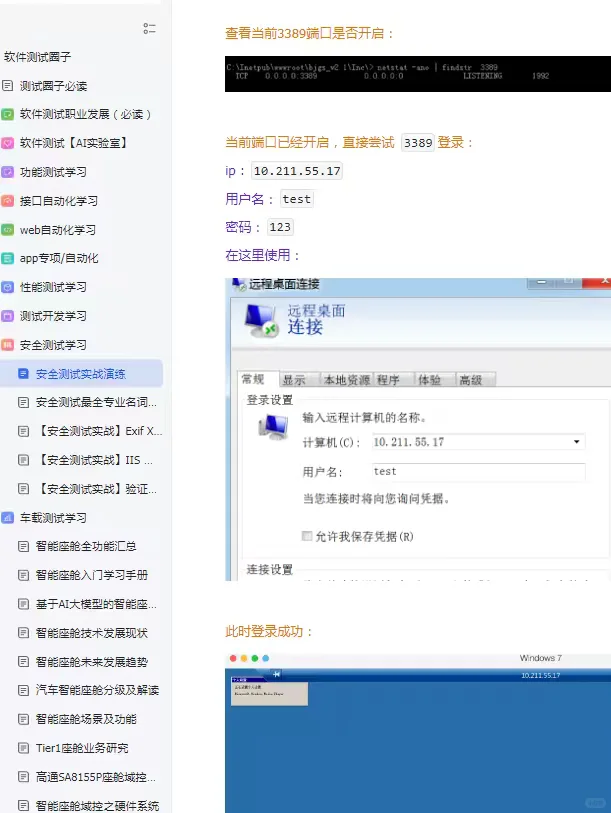Click the red icon beside 接口自动化学习
The image size is (611, 813).
(8, 201)
